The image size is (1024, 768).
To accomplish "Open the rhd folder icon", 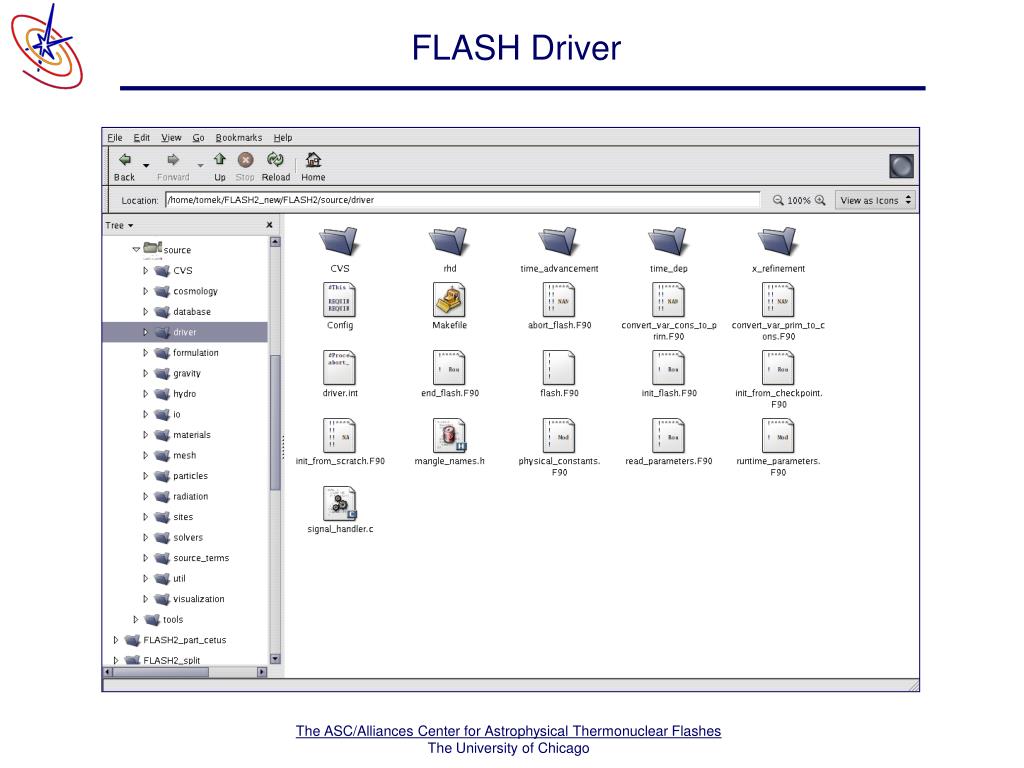I will click(449, 242).
